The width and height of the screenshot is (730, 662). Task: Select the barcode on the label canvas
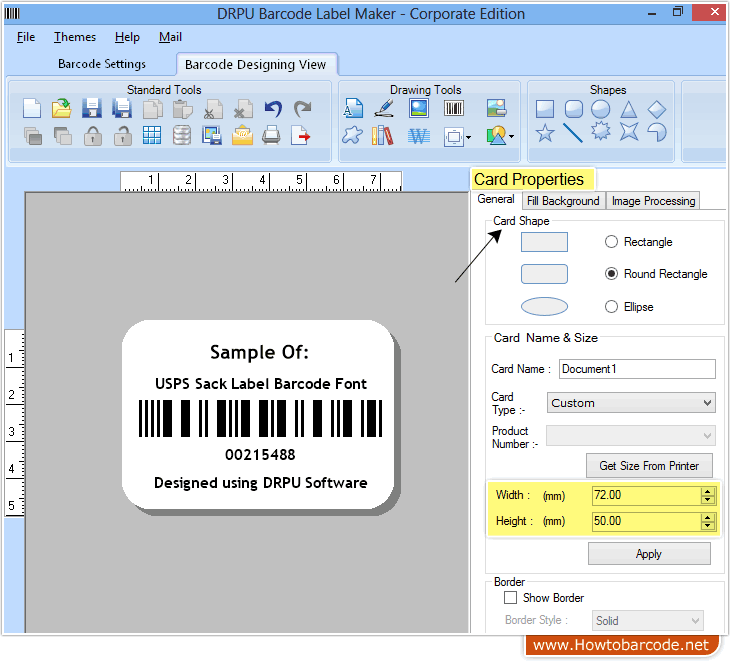pyautogui.click(x=260, y=418)
